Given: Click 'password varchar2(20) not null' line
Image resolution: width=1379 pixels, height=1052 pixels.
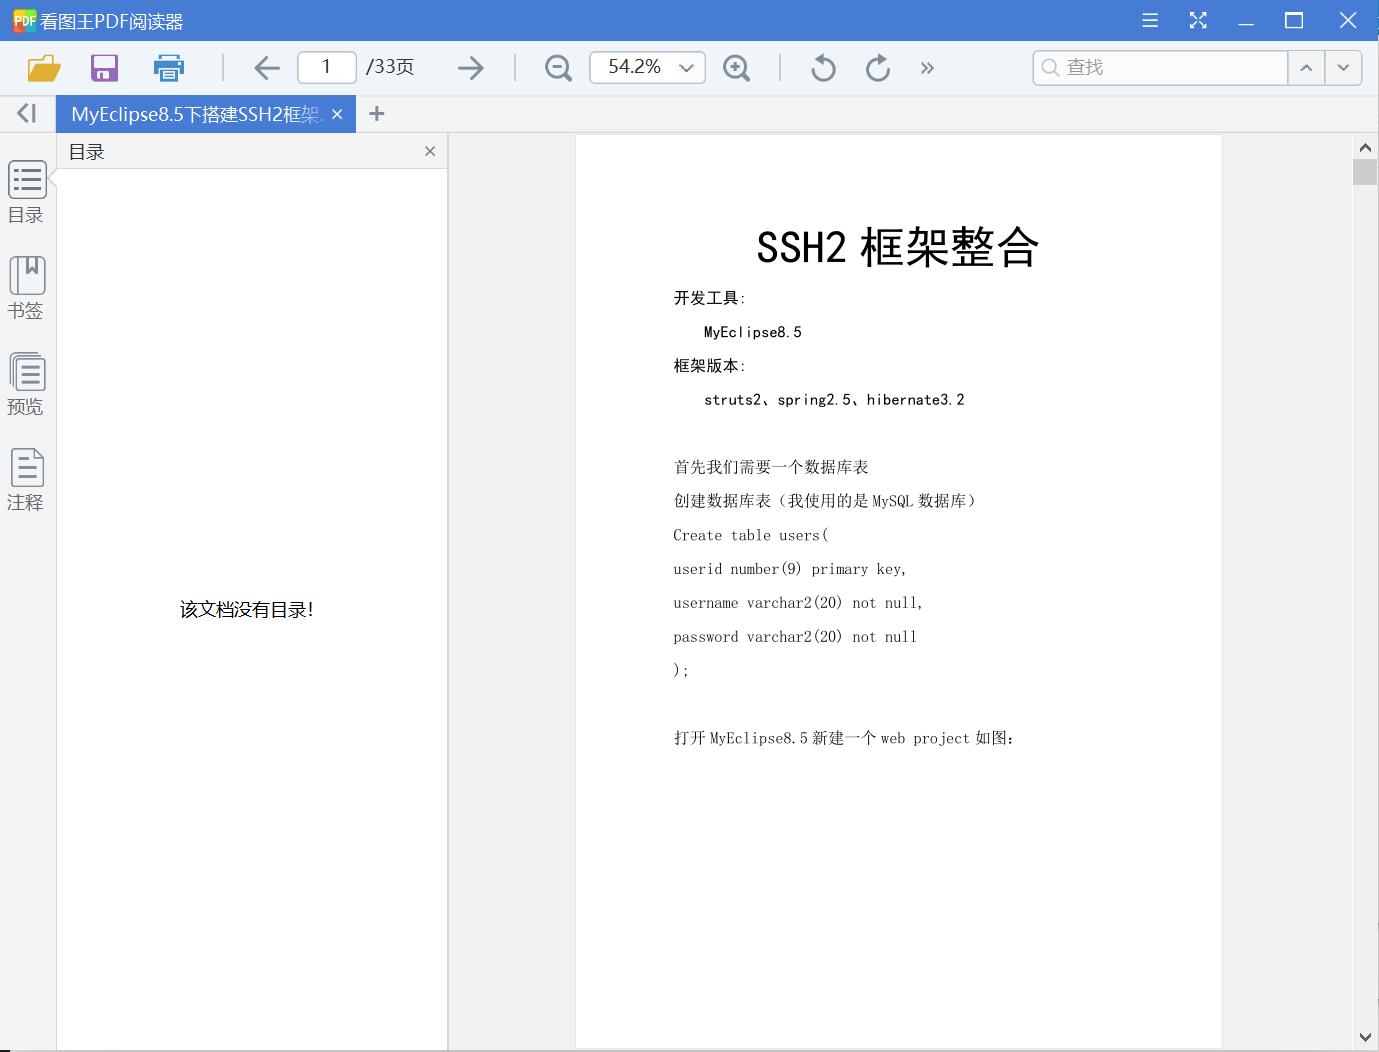Looking at the screenshot, I should (795, 637).
